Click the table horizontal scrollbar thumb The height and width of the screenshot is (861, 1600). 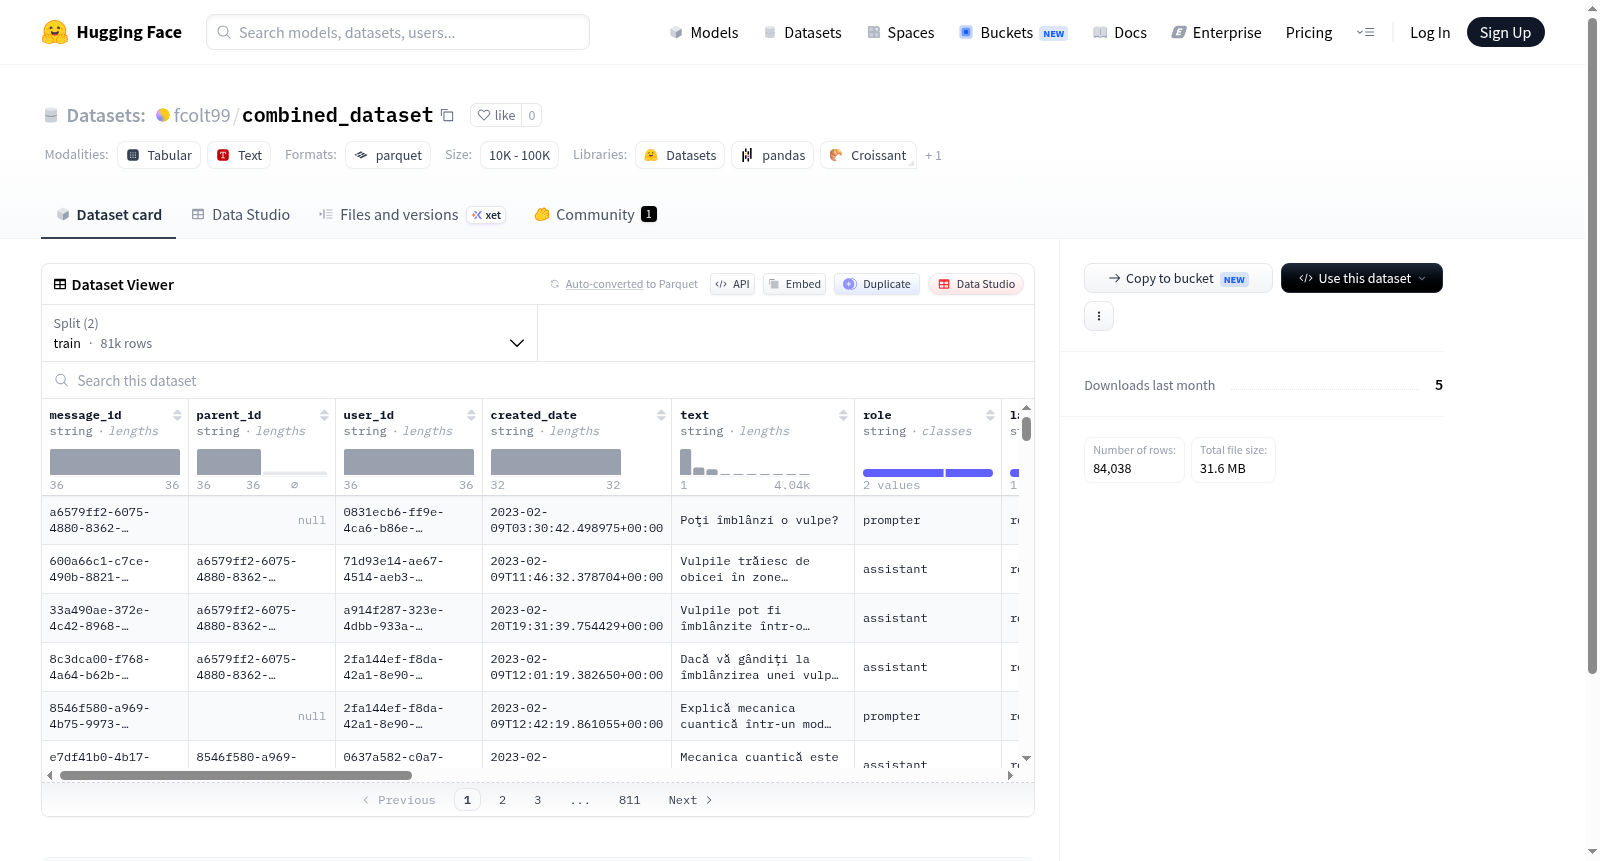coord(236,775)
